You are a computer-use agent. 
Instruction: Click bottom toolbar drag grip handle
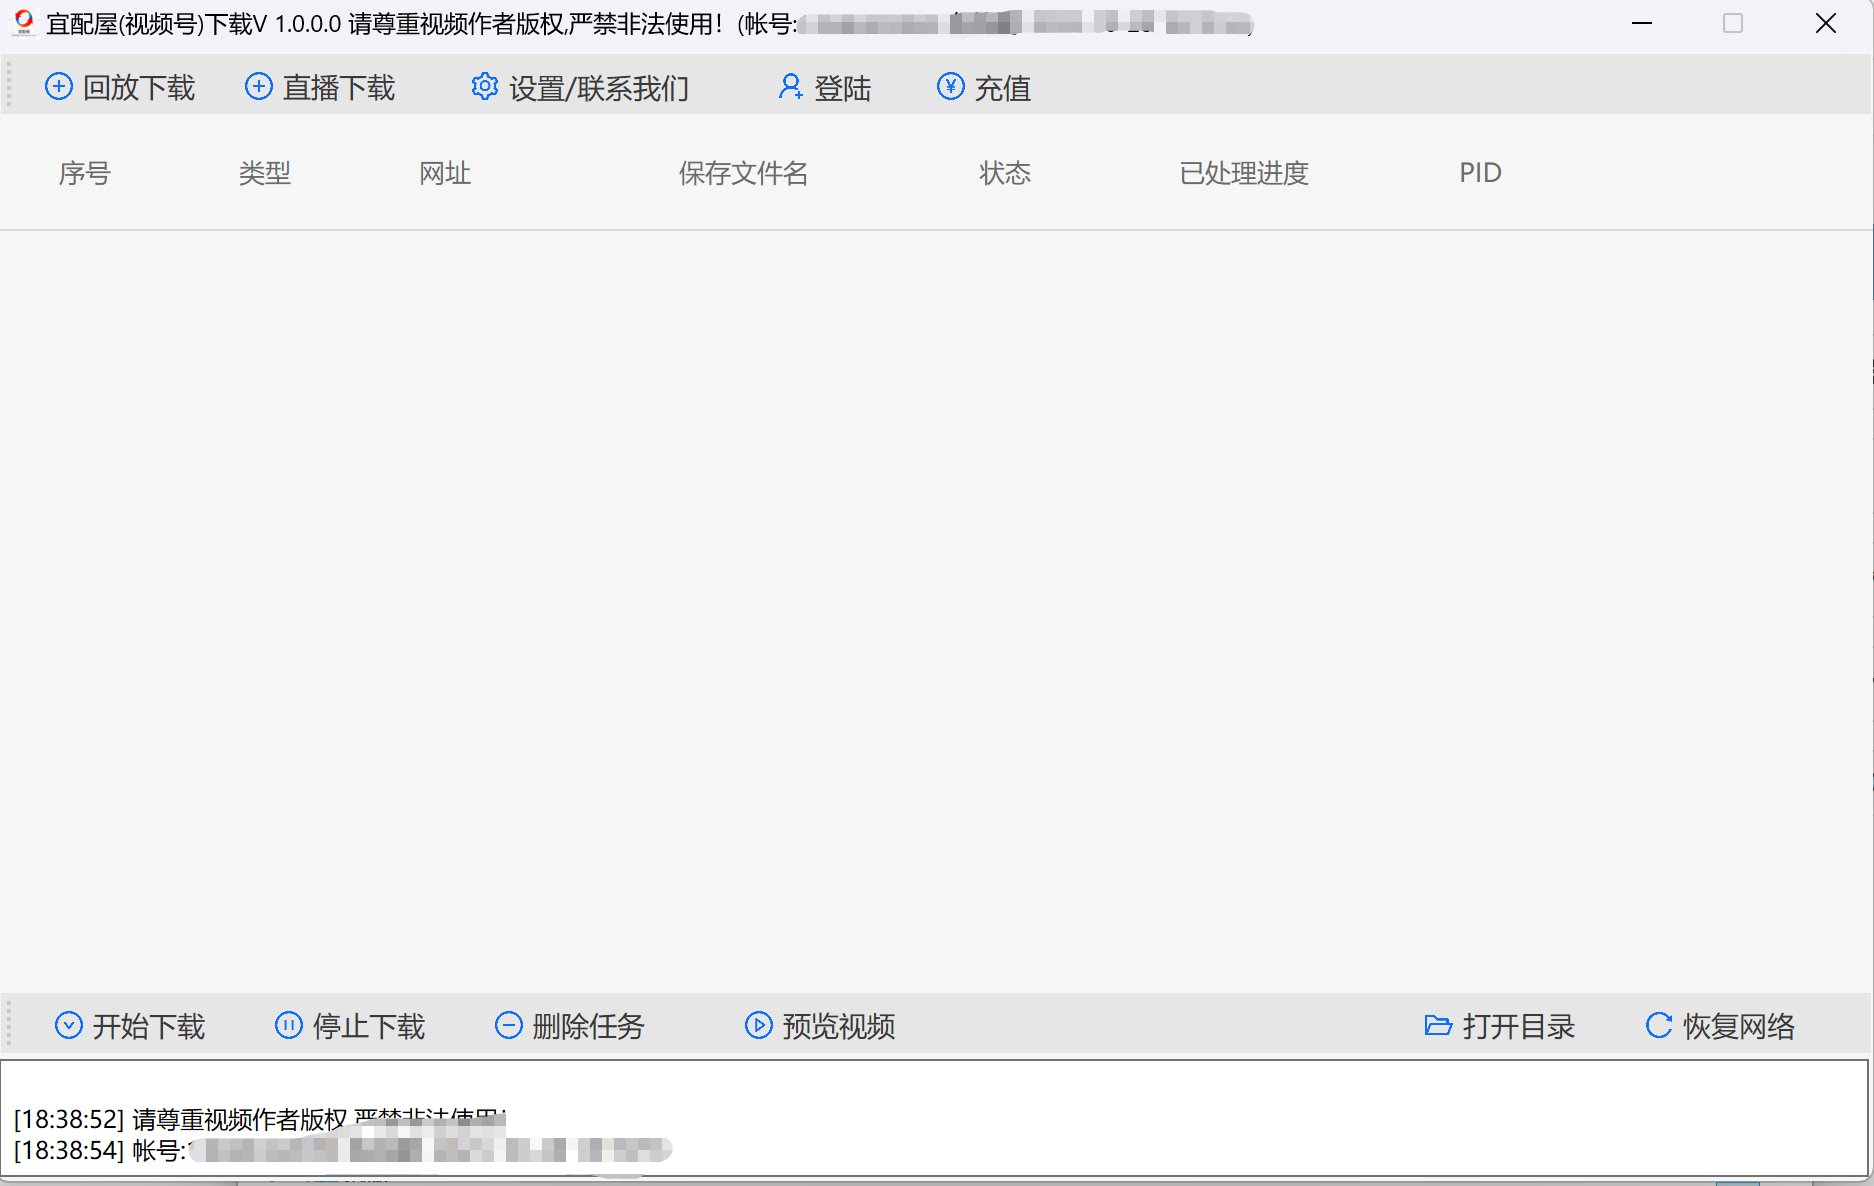point(9,1023)
